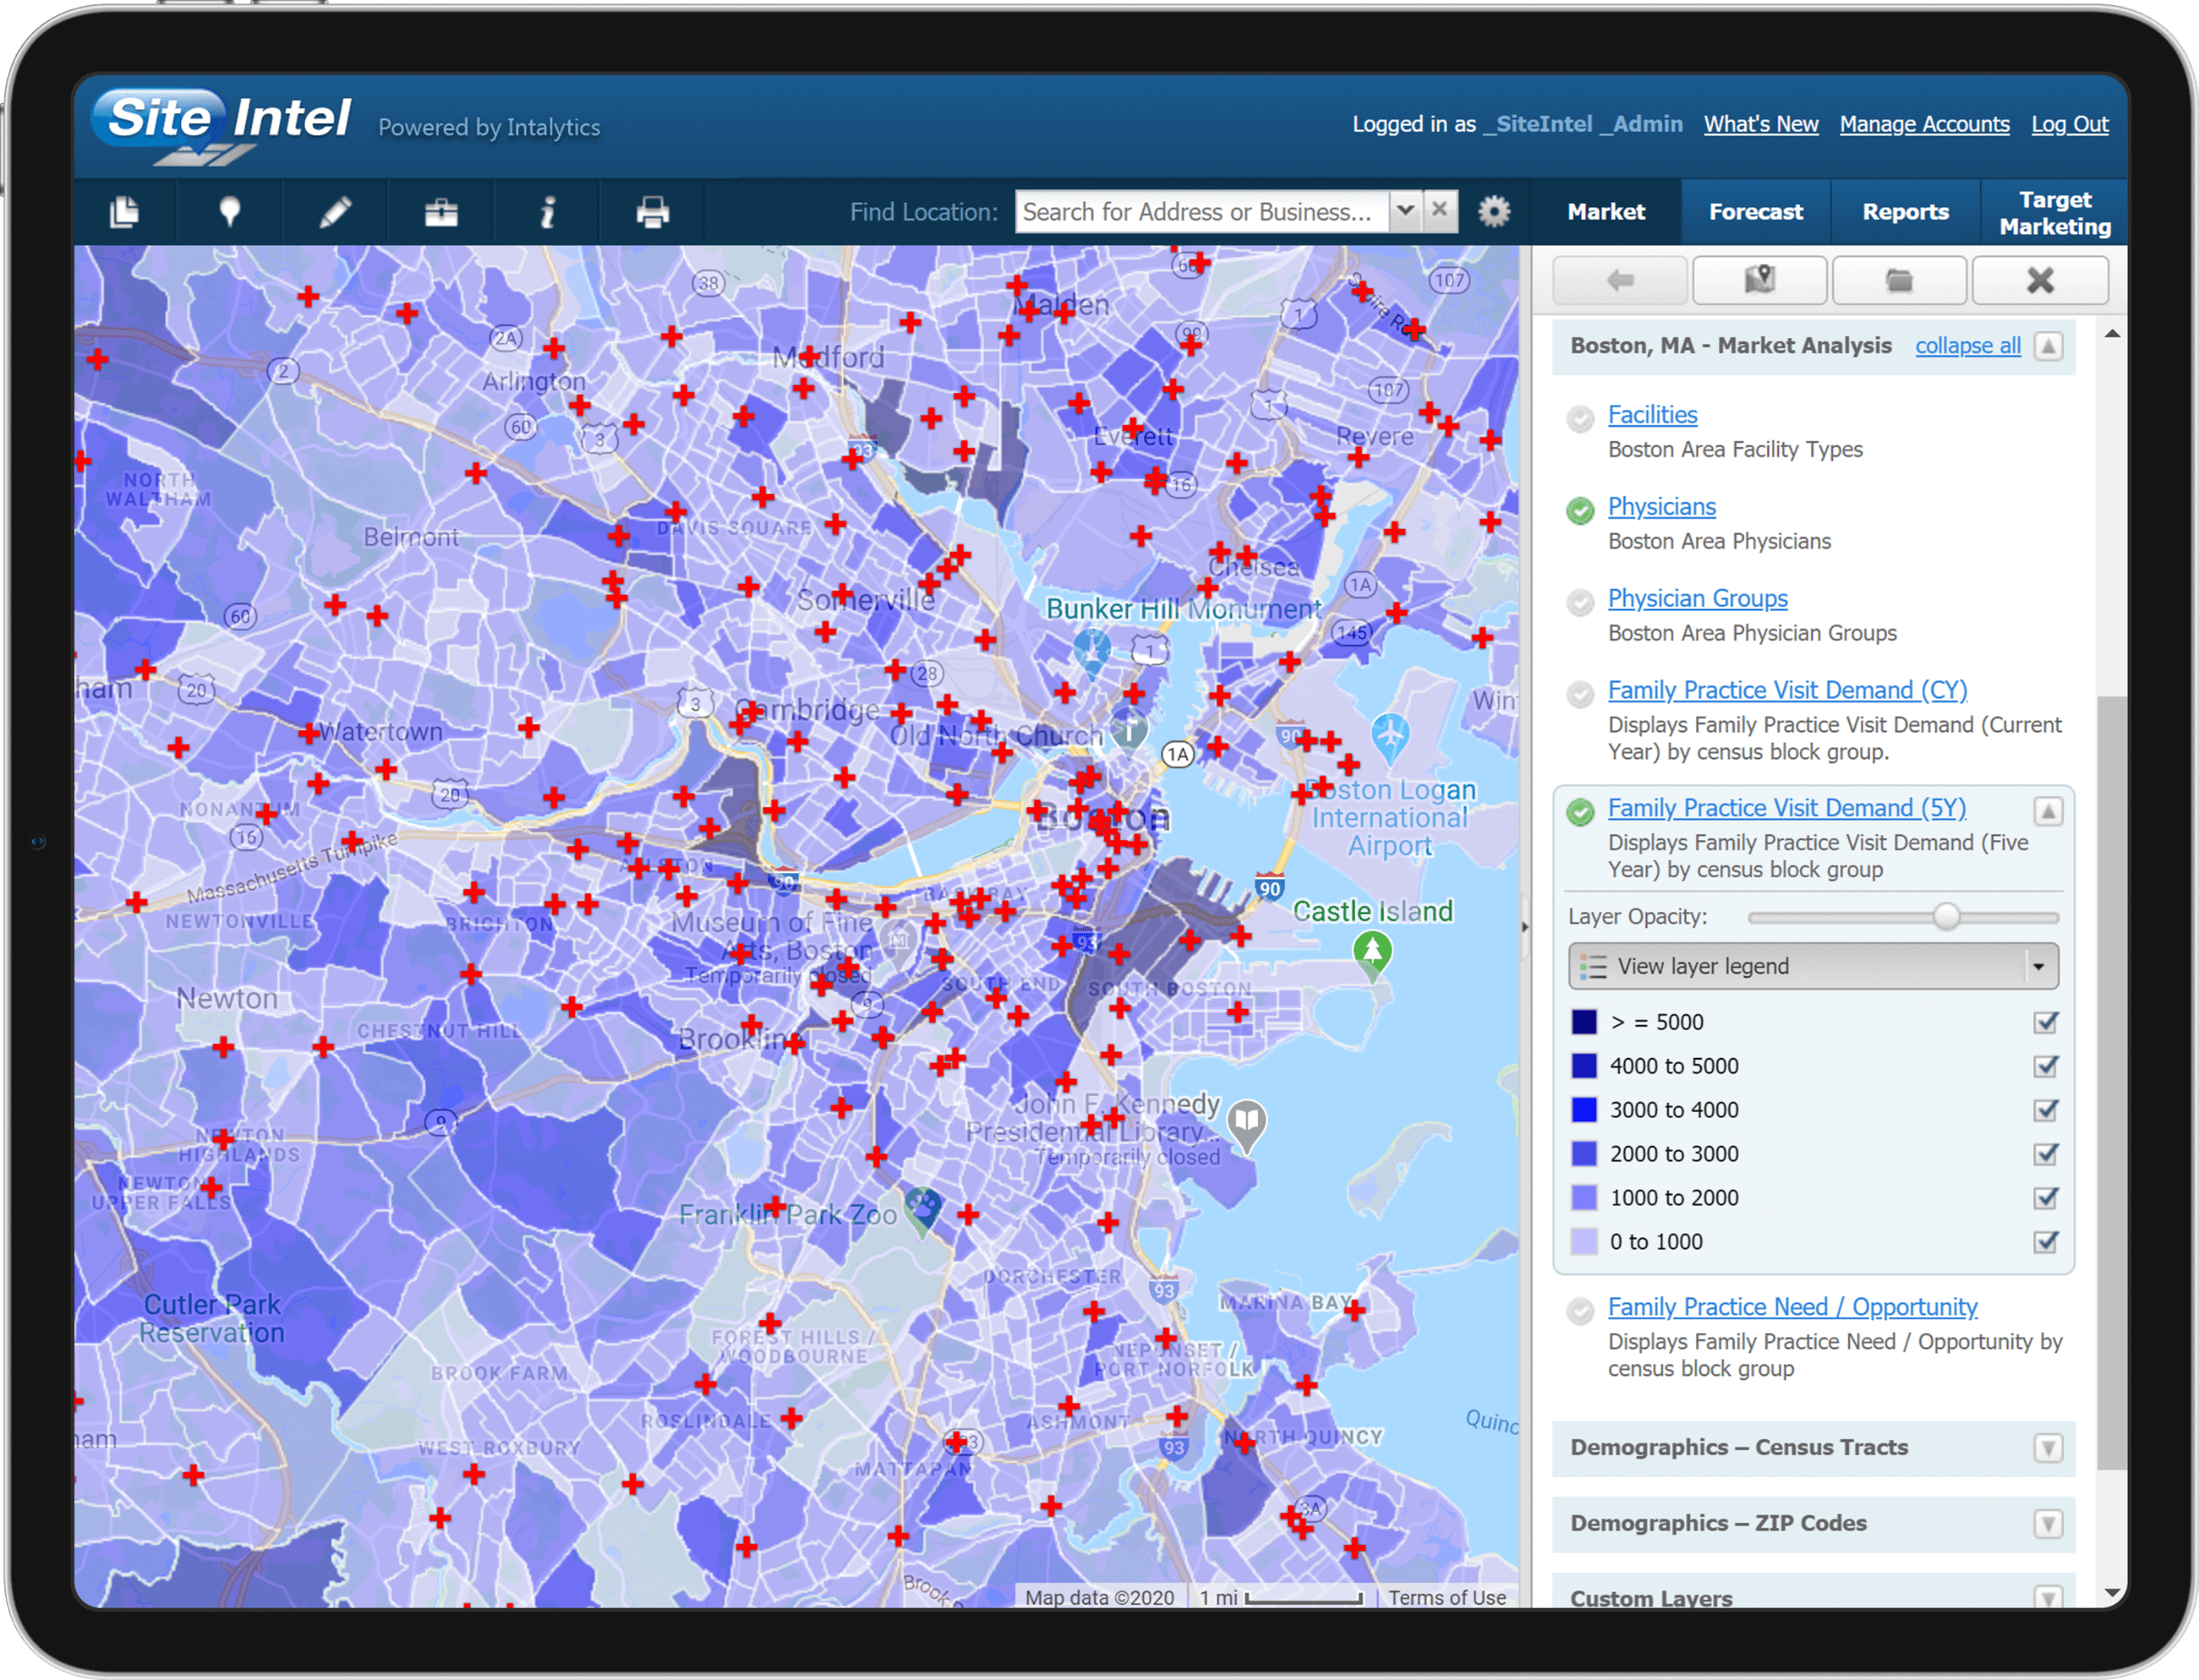
Task: Open the Physician Groups layer link
Action: (x=1697, y=598)
